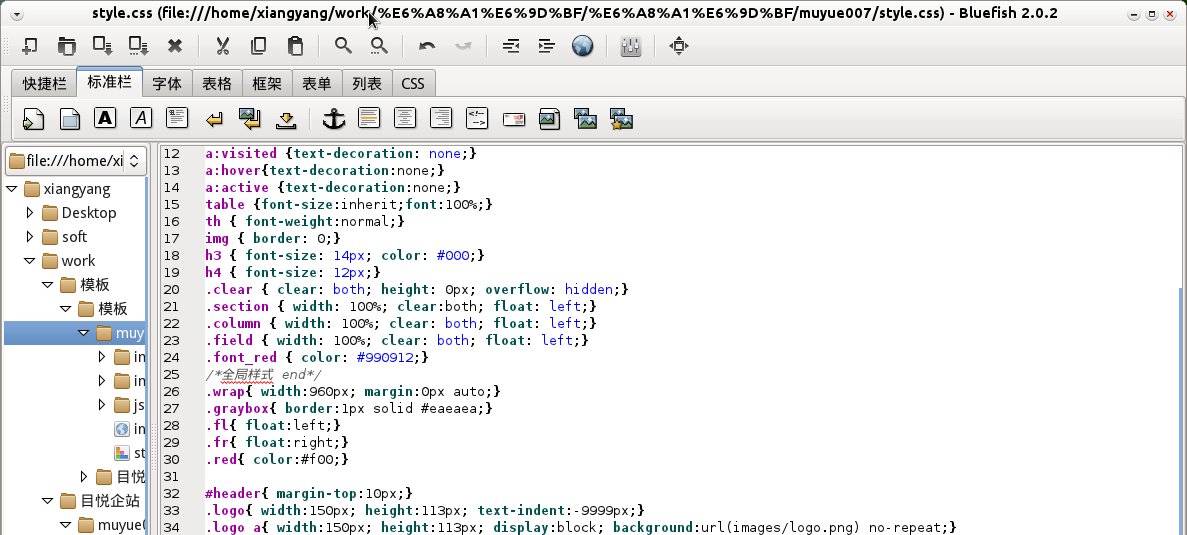
Task: Insert non-breaking space icon
Action: click(286, 119)
